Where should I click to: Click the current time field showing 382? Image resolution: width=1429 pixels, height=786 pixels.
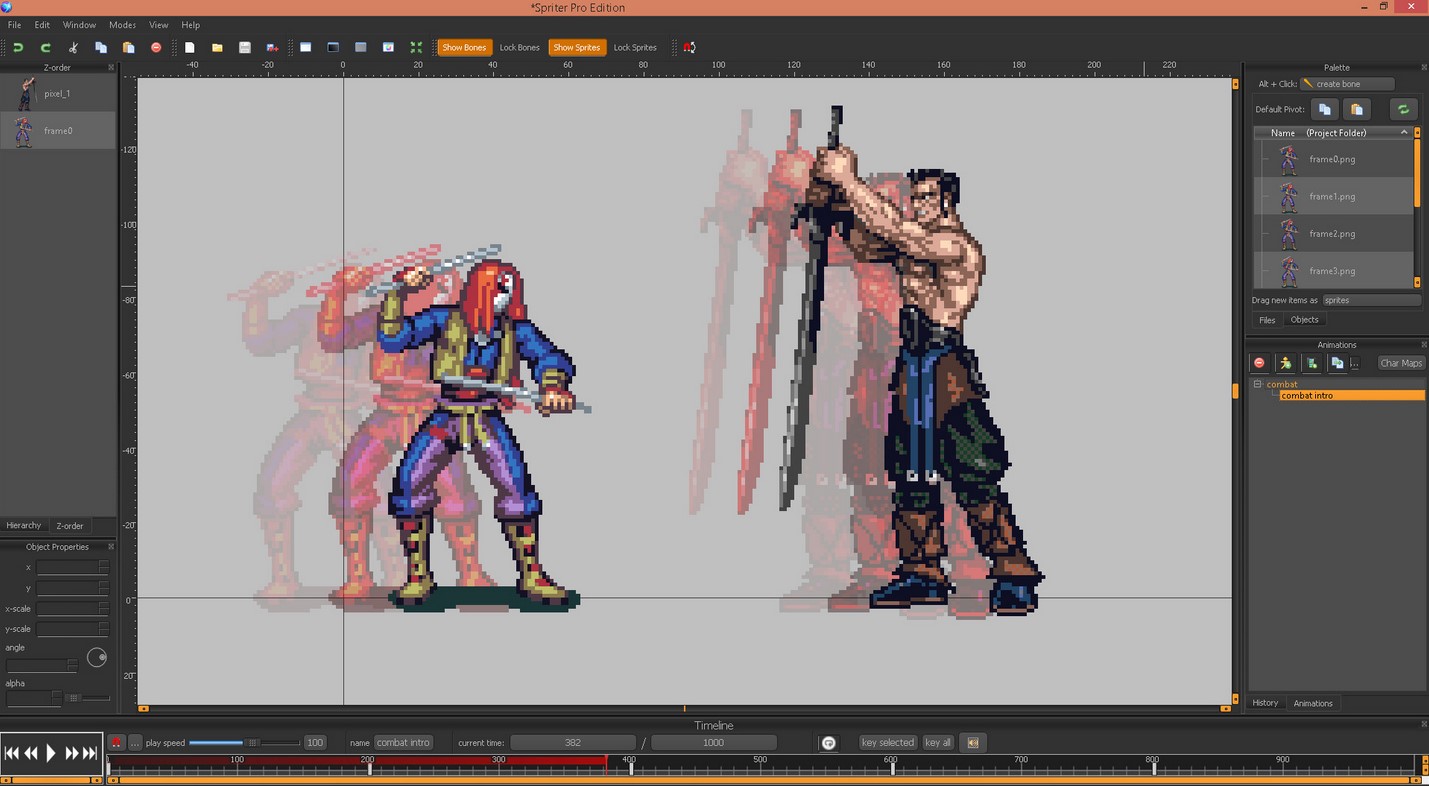pyautogui.click(x=573, y=742)
